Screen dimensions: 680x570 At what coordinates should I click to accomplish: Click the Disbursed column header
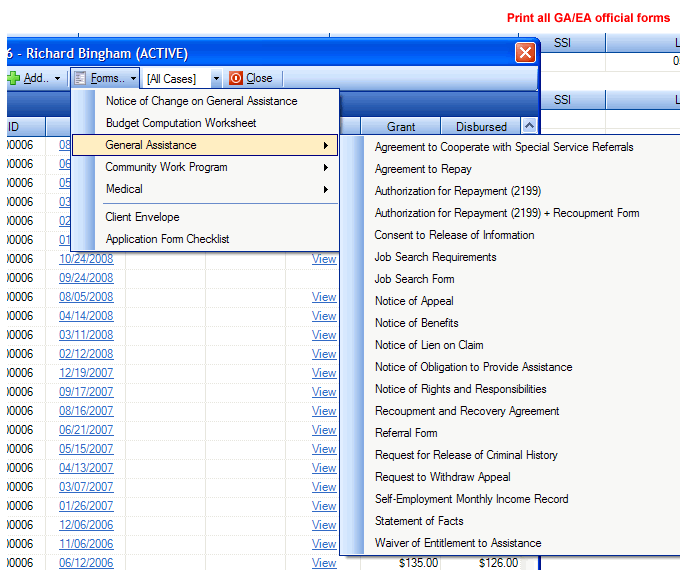(481, 127)
